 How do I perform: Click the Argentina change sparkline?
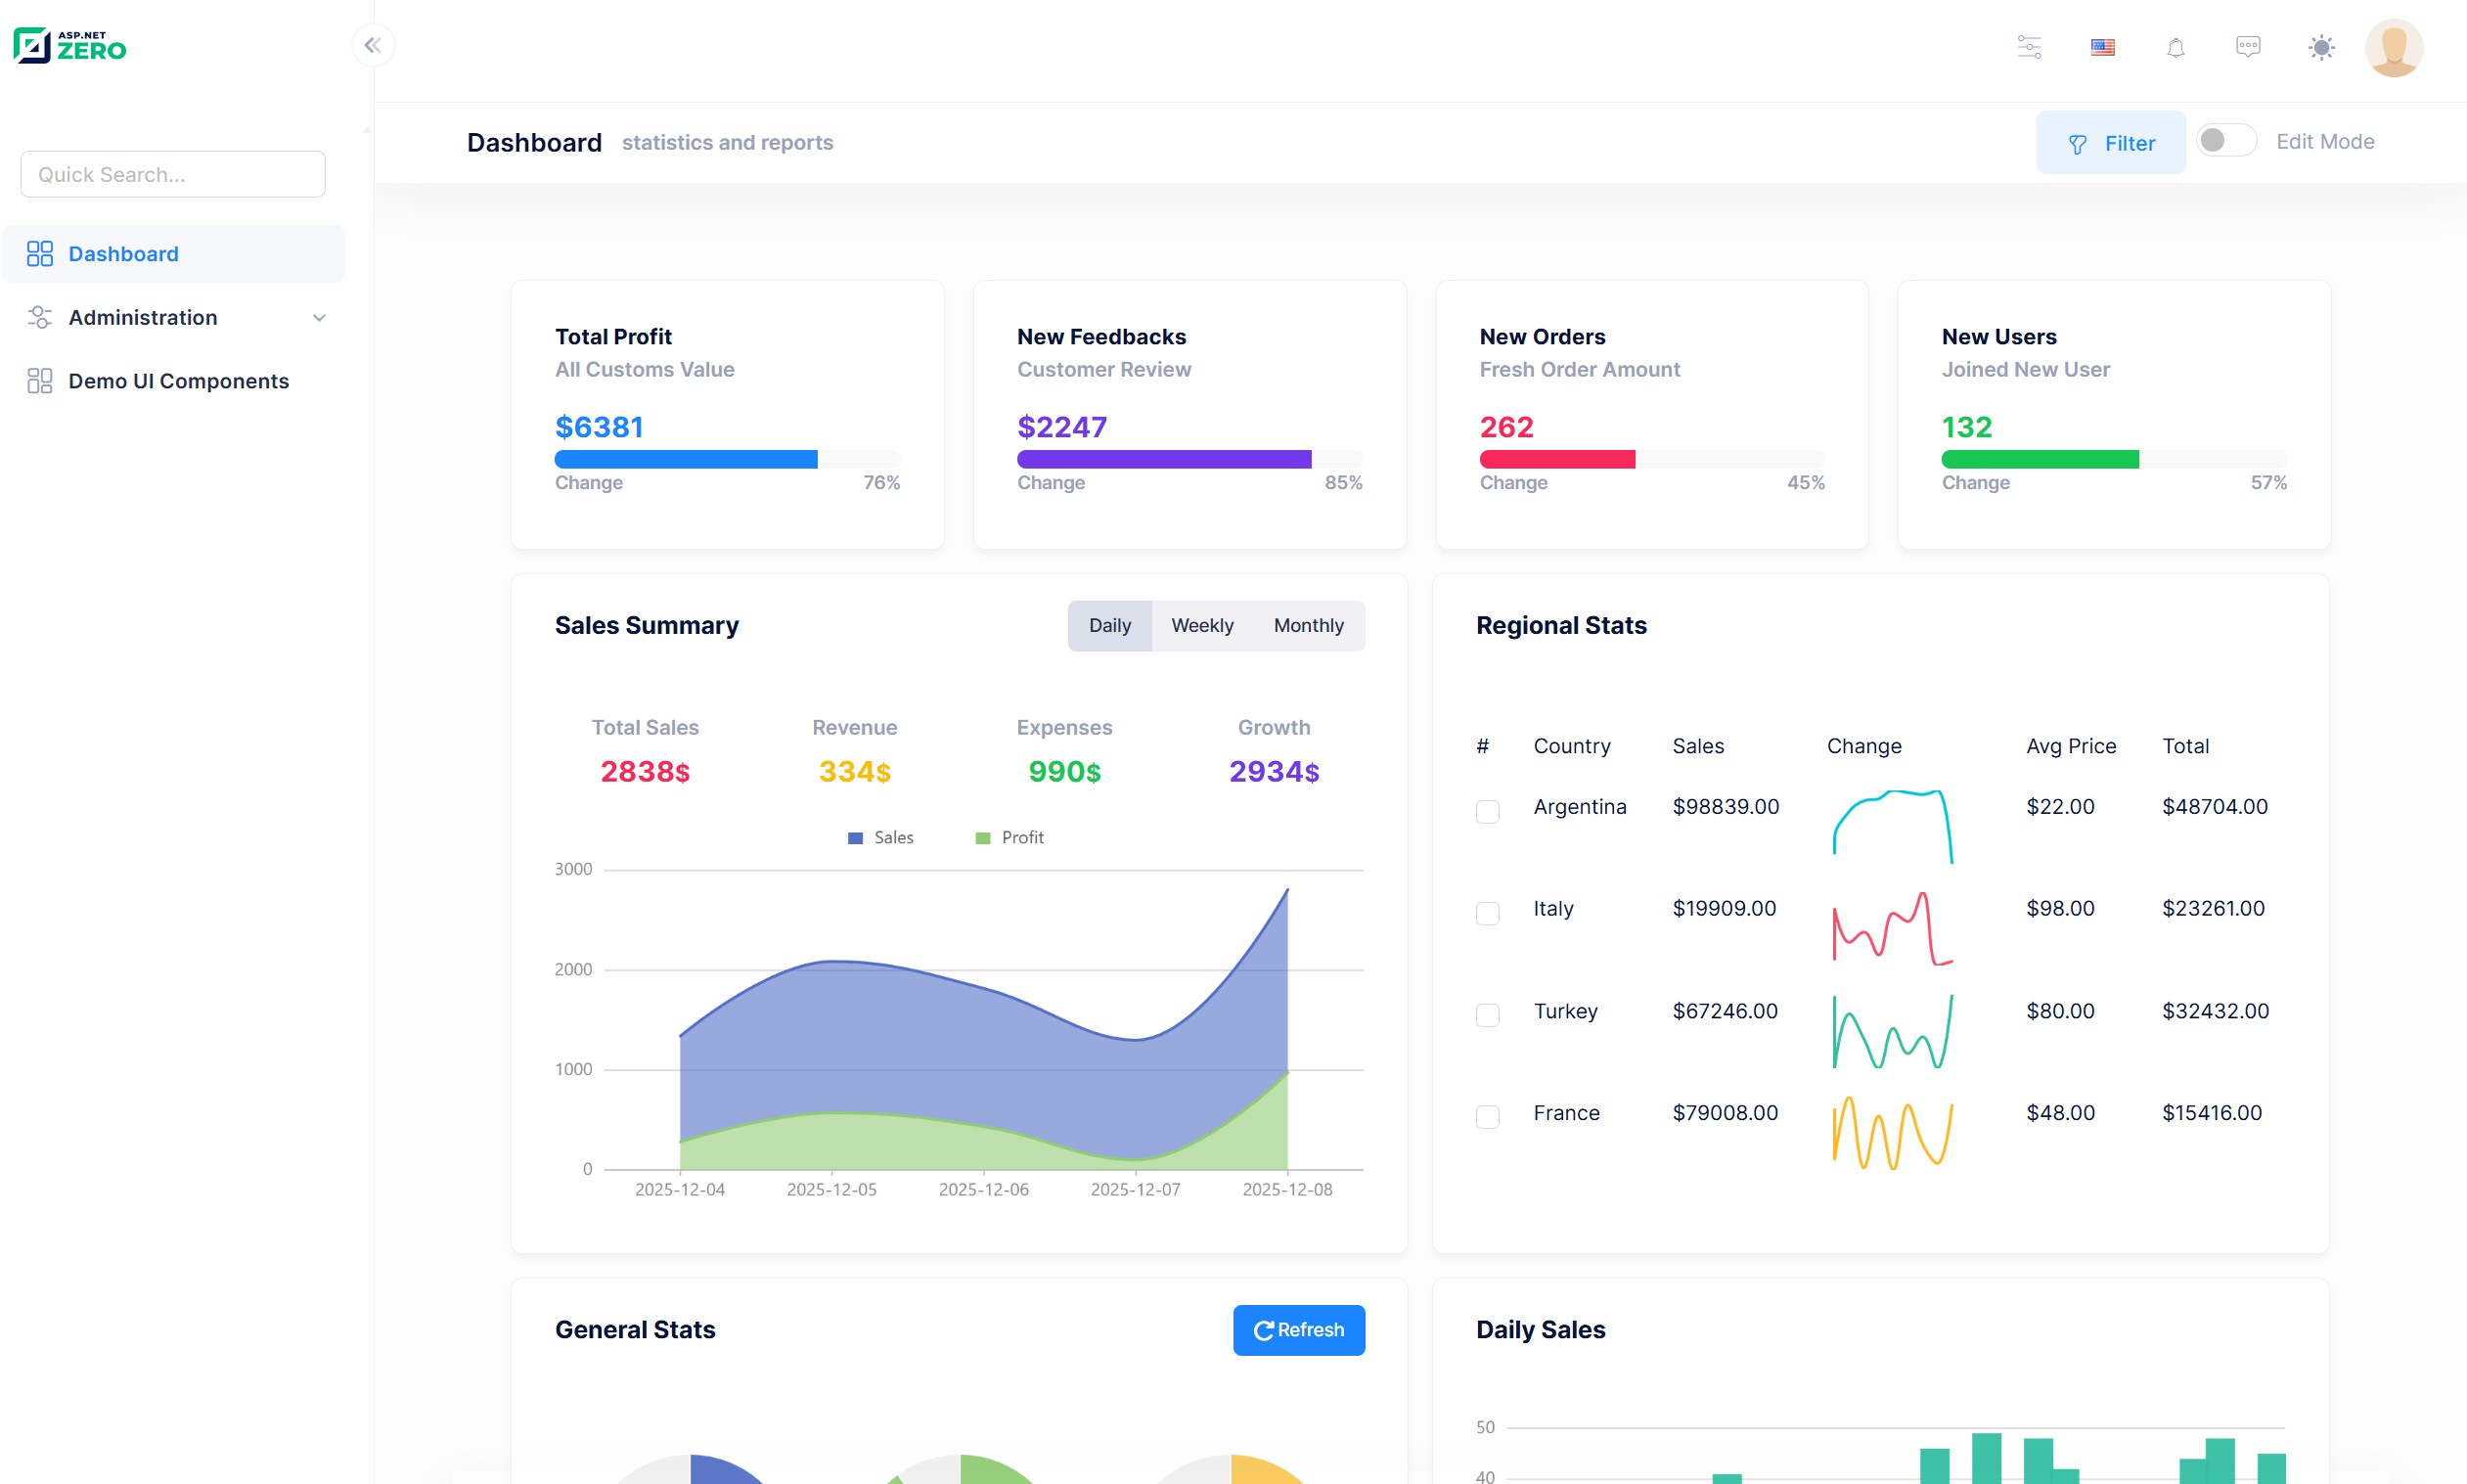click(x=1892, y=826)
